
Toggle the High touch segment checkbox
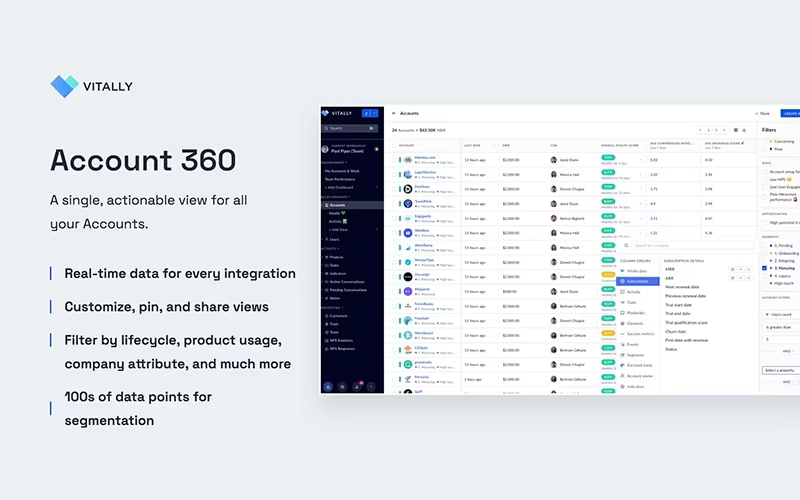point(764,283)
